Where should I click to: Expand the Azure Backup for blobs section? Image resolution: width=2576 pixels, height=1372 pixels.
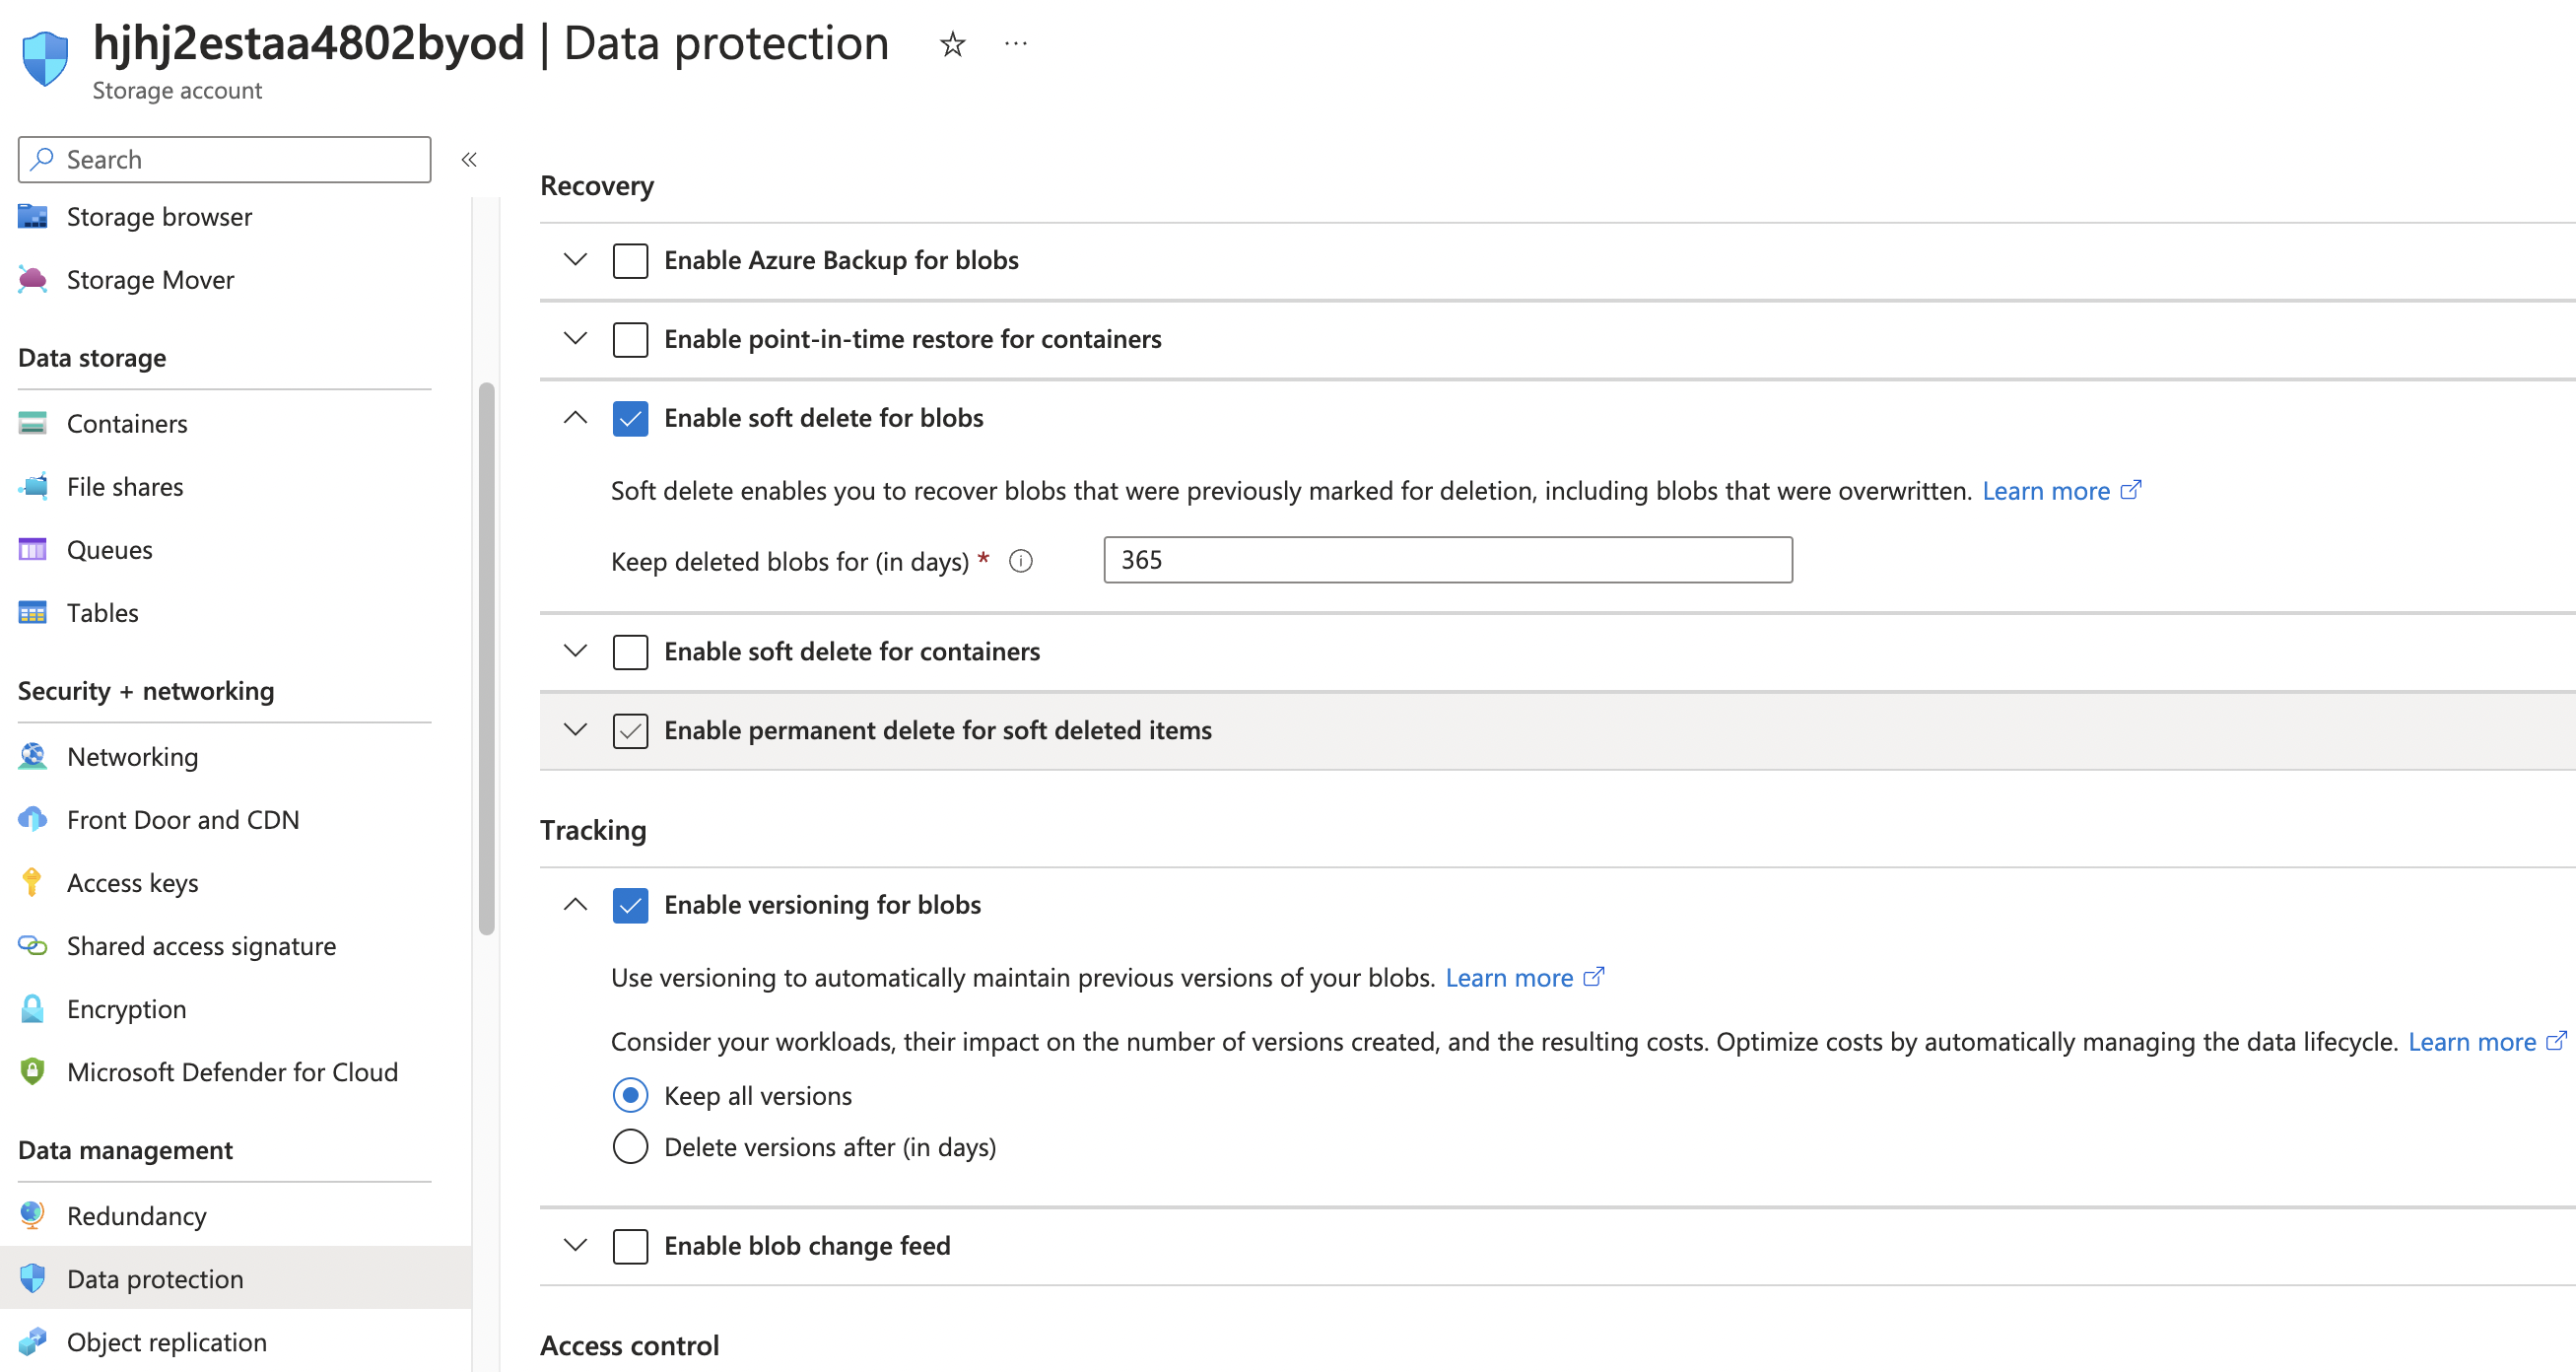(x=575, y=260)
